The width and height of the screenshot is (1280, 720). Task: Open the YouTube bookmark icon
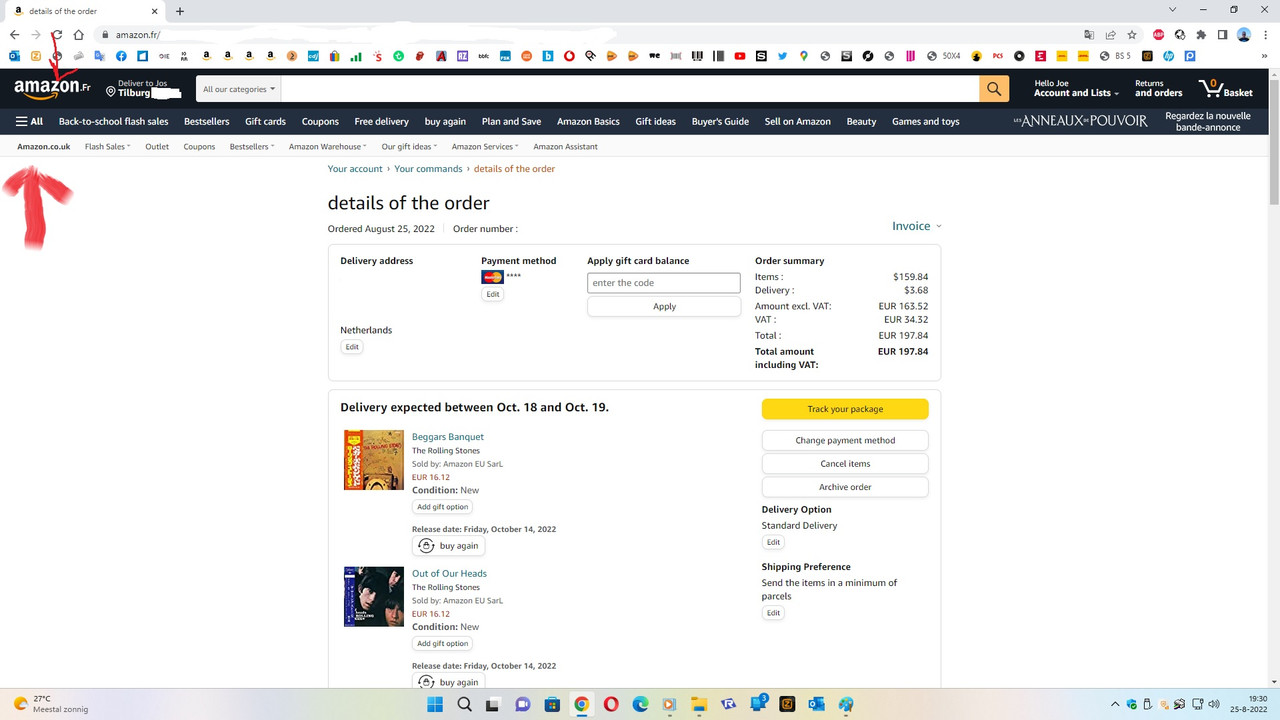click(740, 56)
